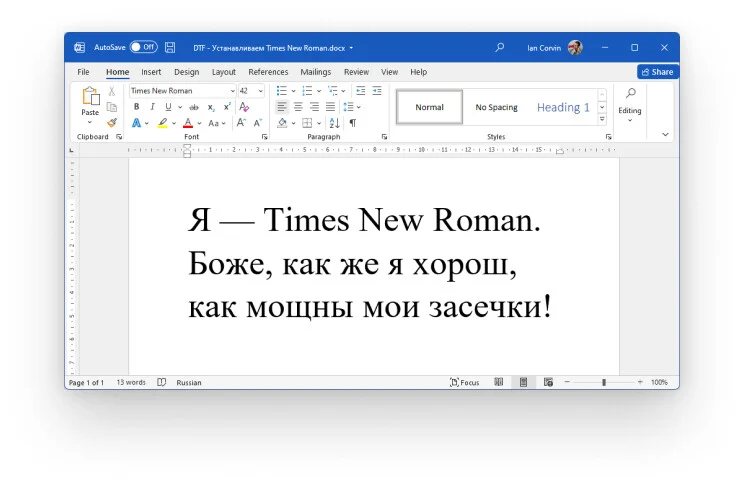Sort the selected text
Viewport: 744px width, 486px height.
coord(335,123)
